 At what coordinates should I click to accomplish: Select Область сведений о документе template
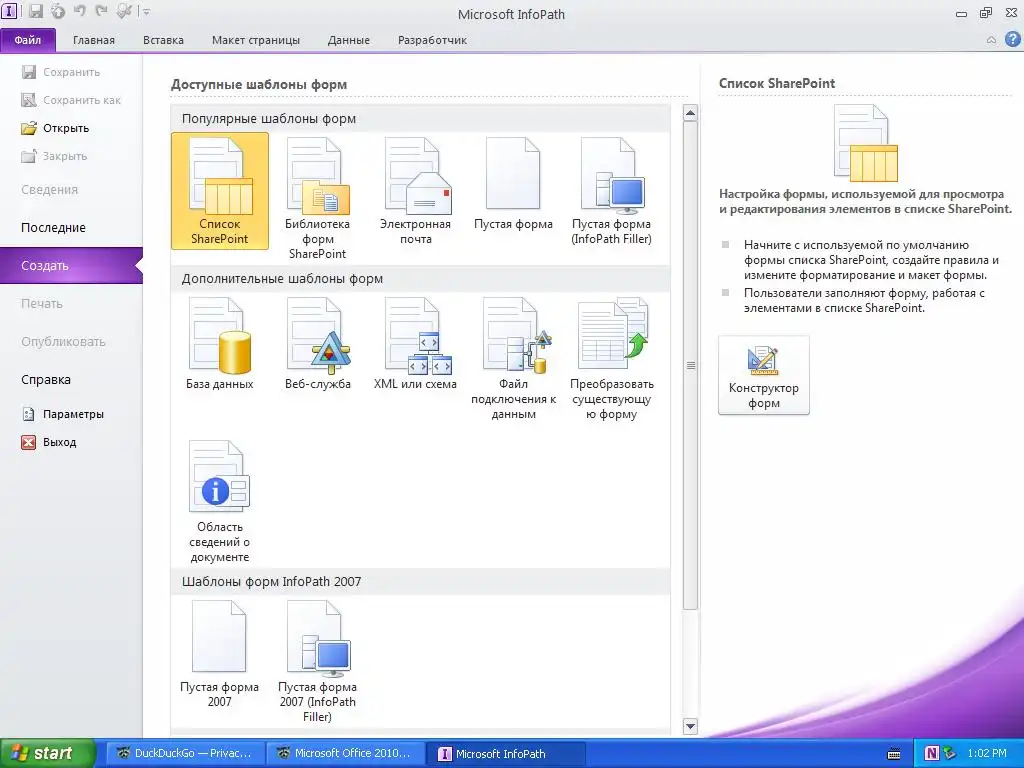(219, 501)
